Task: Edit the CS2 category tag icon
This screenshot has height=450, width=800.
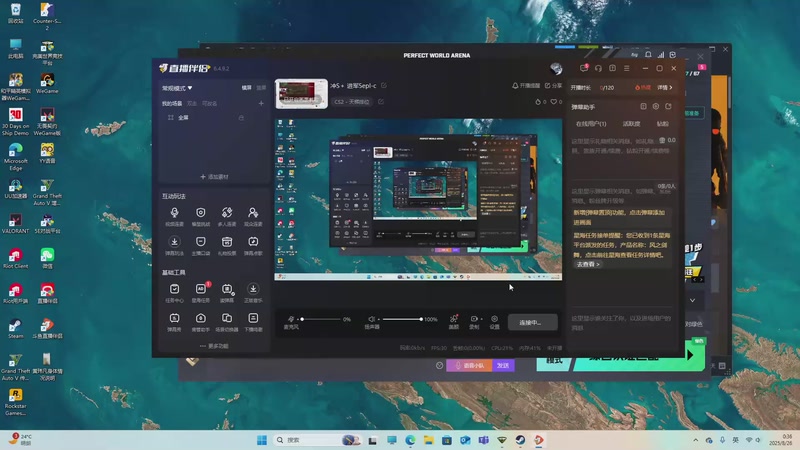Action: [381, 102]
